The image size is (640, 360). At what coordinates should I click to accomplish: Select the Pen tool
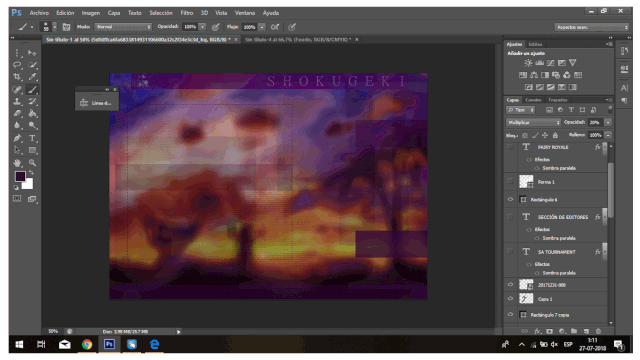pyautogui.click(x=17, y=138)
